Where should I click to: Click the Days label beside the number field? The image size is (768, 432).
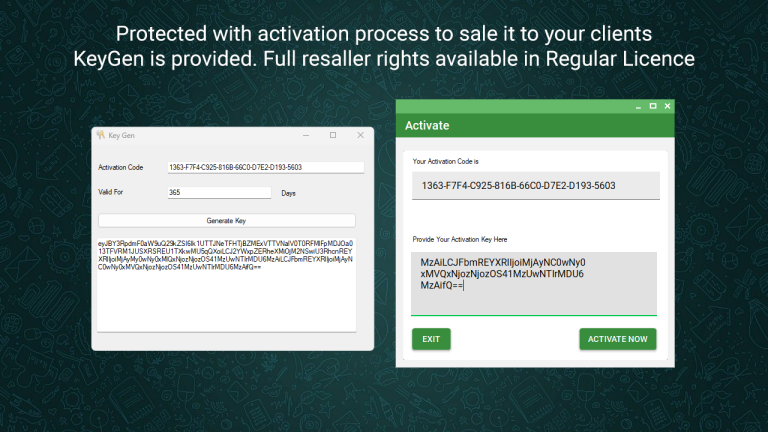[x=289, y=193]
